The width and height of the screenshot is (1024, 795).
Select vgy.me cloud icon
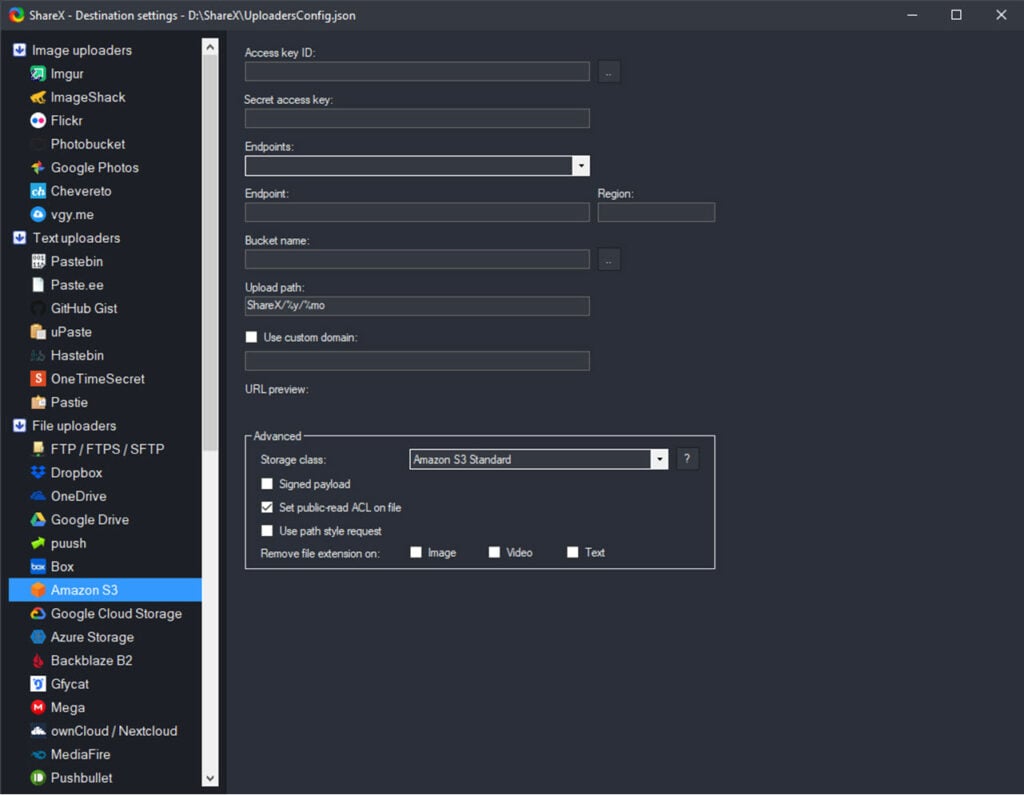coord(38,215)
